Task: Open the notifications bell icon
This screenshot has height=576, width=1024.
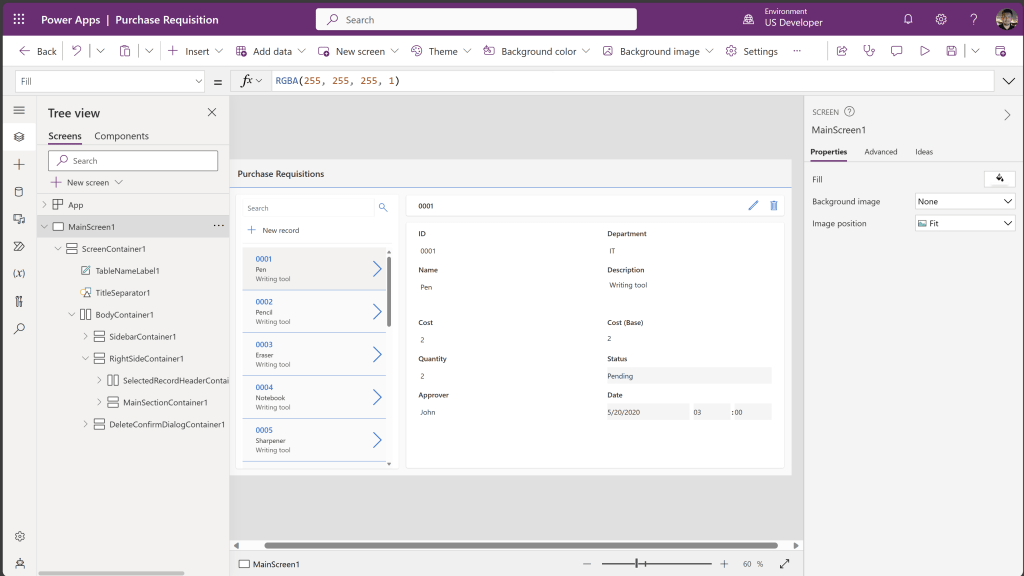Action: [908, 19]
